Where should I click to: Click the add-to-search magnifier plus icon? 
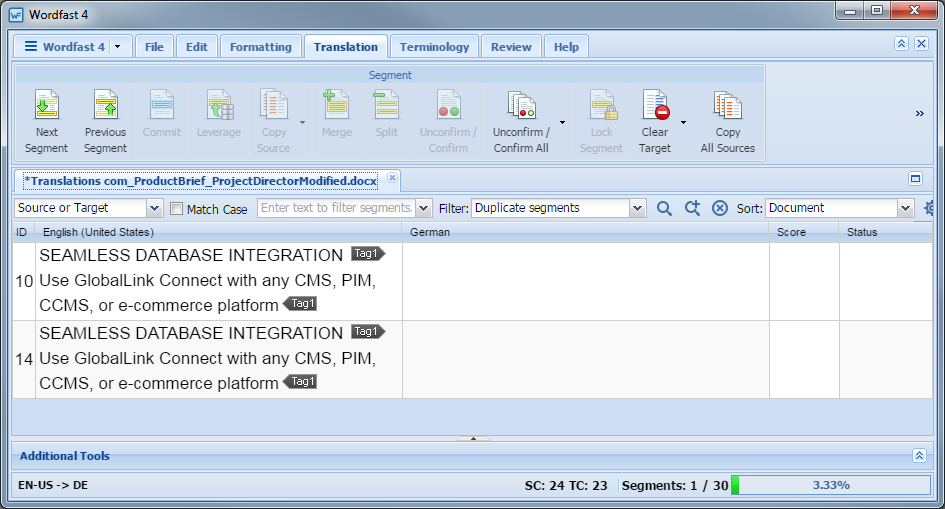(x=692, y=208)
